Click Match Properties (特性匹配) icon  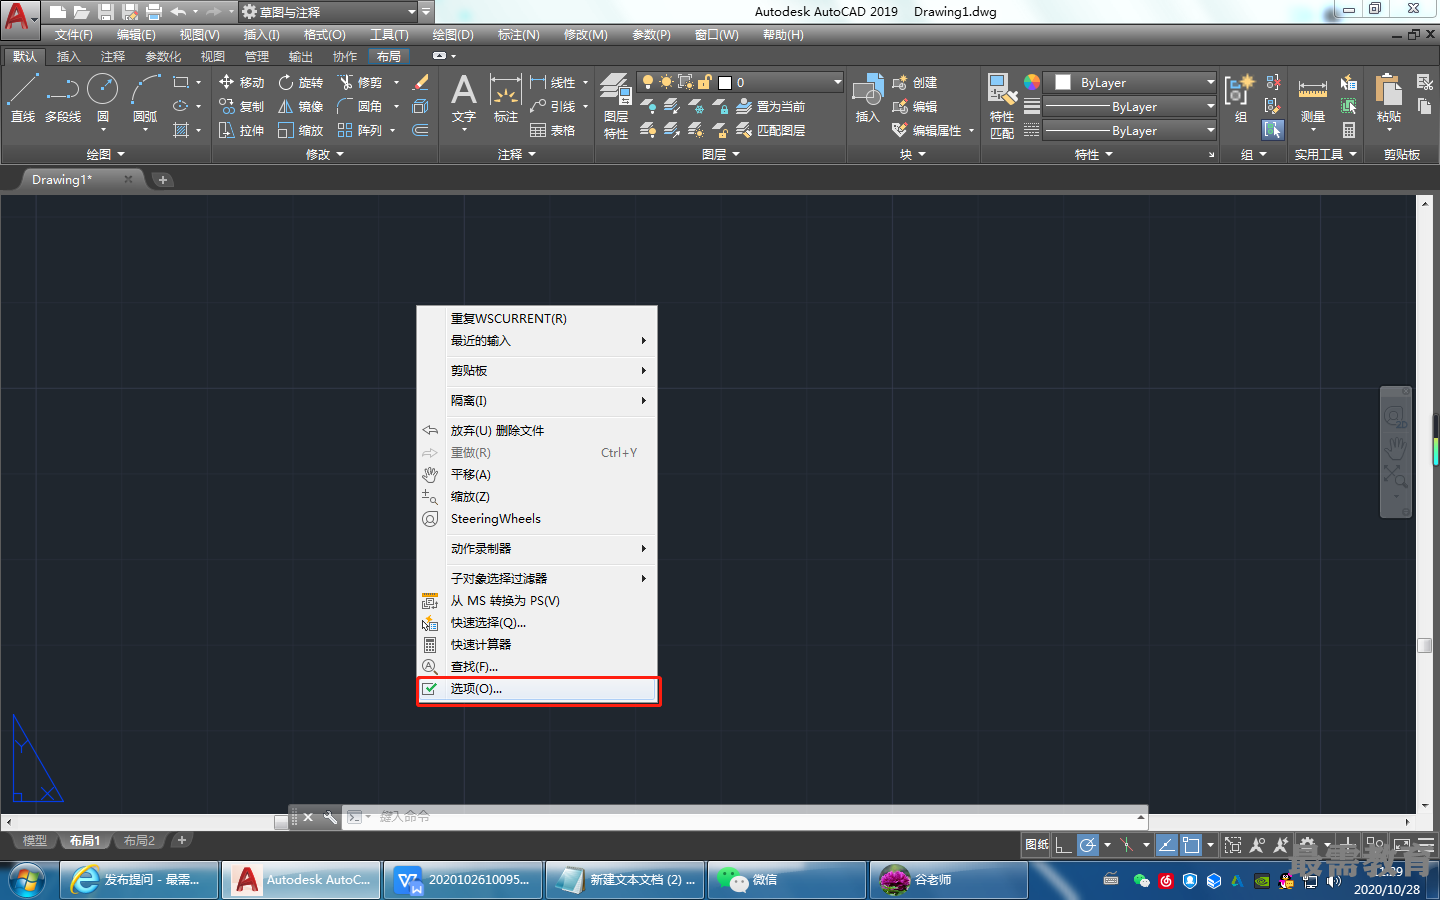coord(1002,106)
